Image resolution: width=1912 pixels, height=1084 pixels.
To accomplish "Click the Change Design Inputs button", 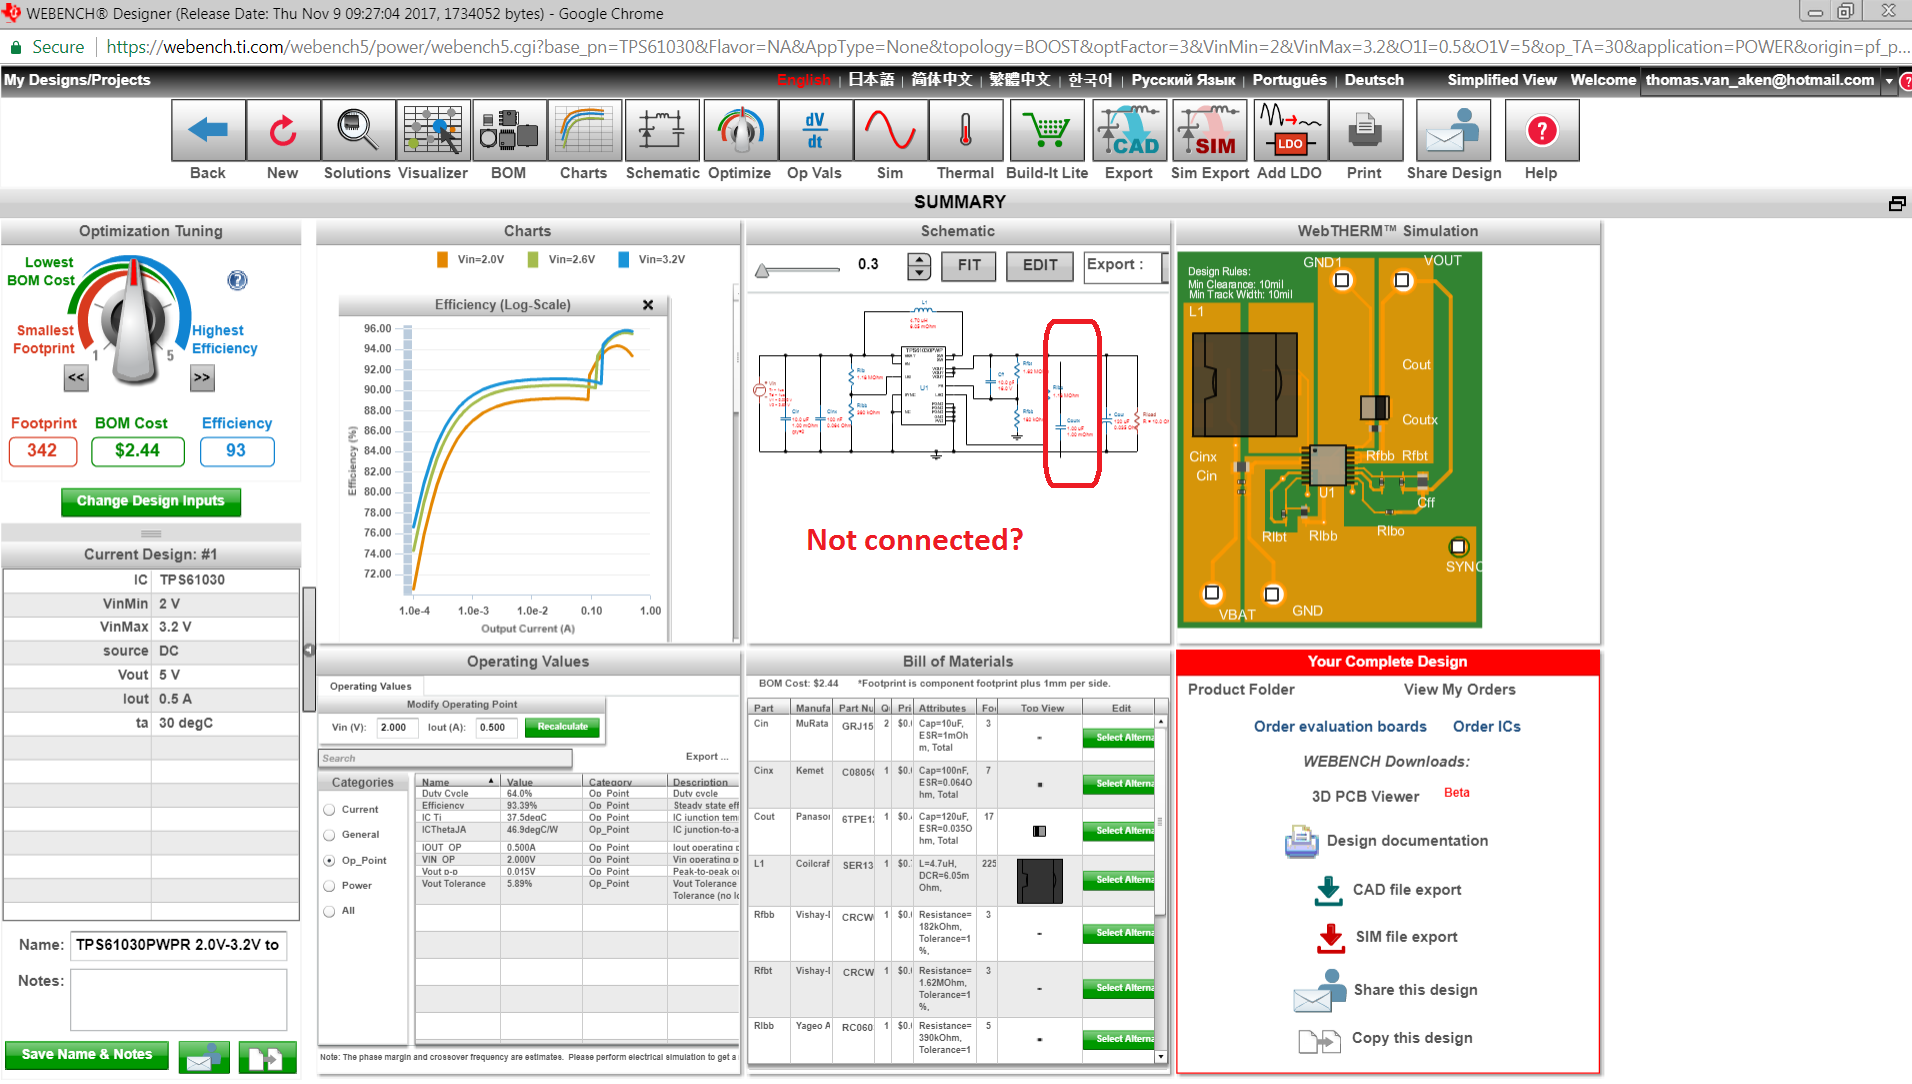I will [x=151, y=501].
